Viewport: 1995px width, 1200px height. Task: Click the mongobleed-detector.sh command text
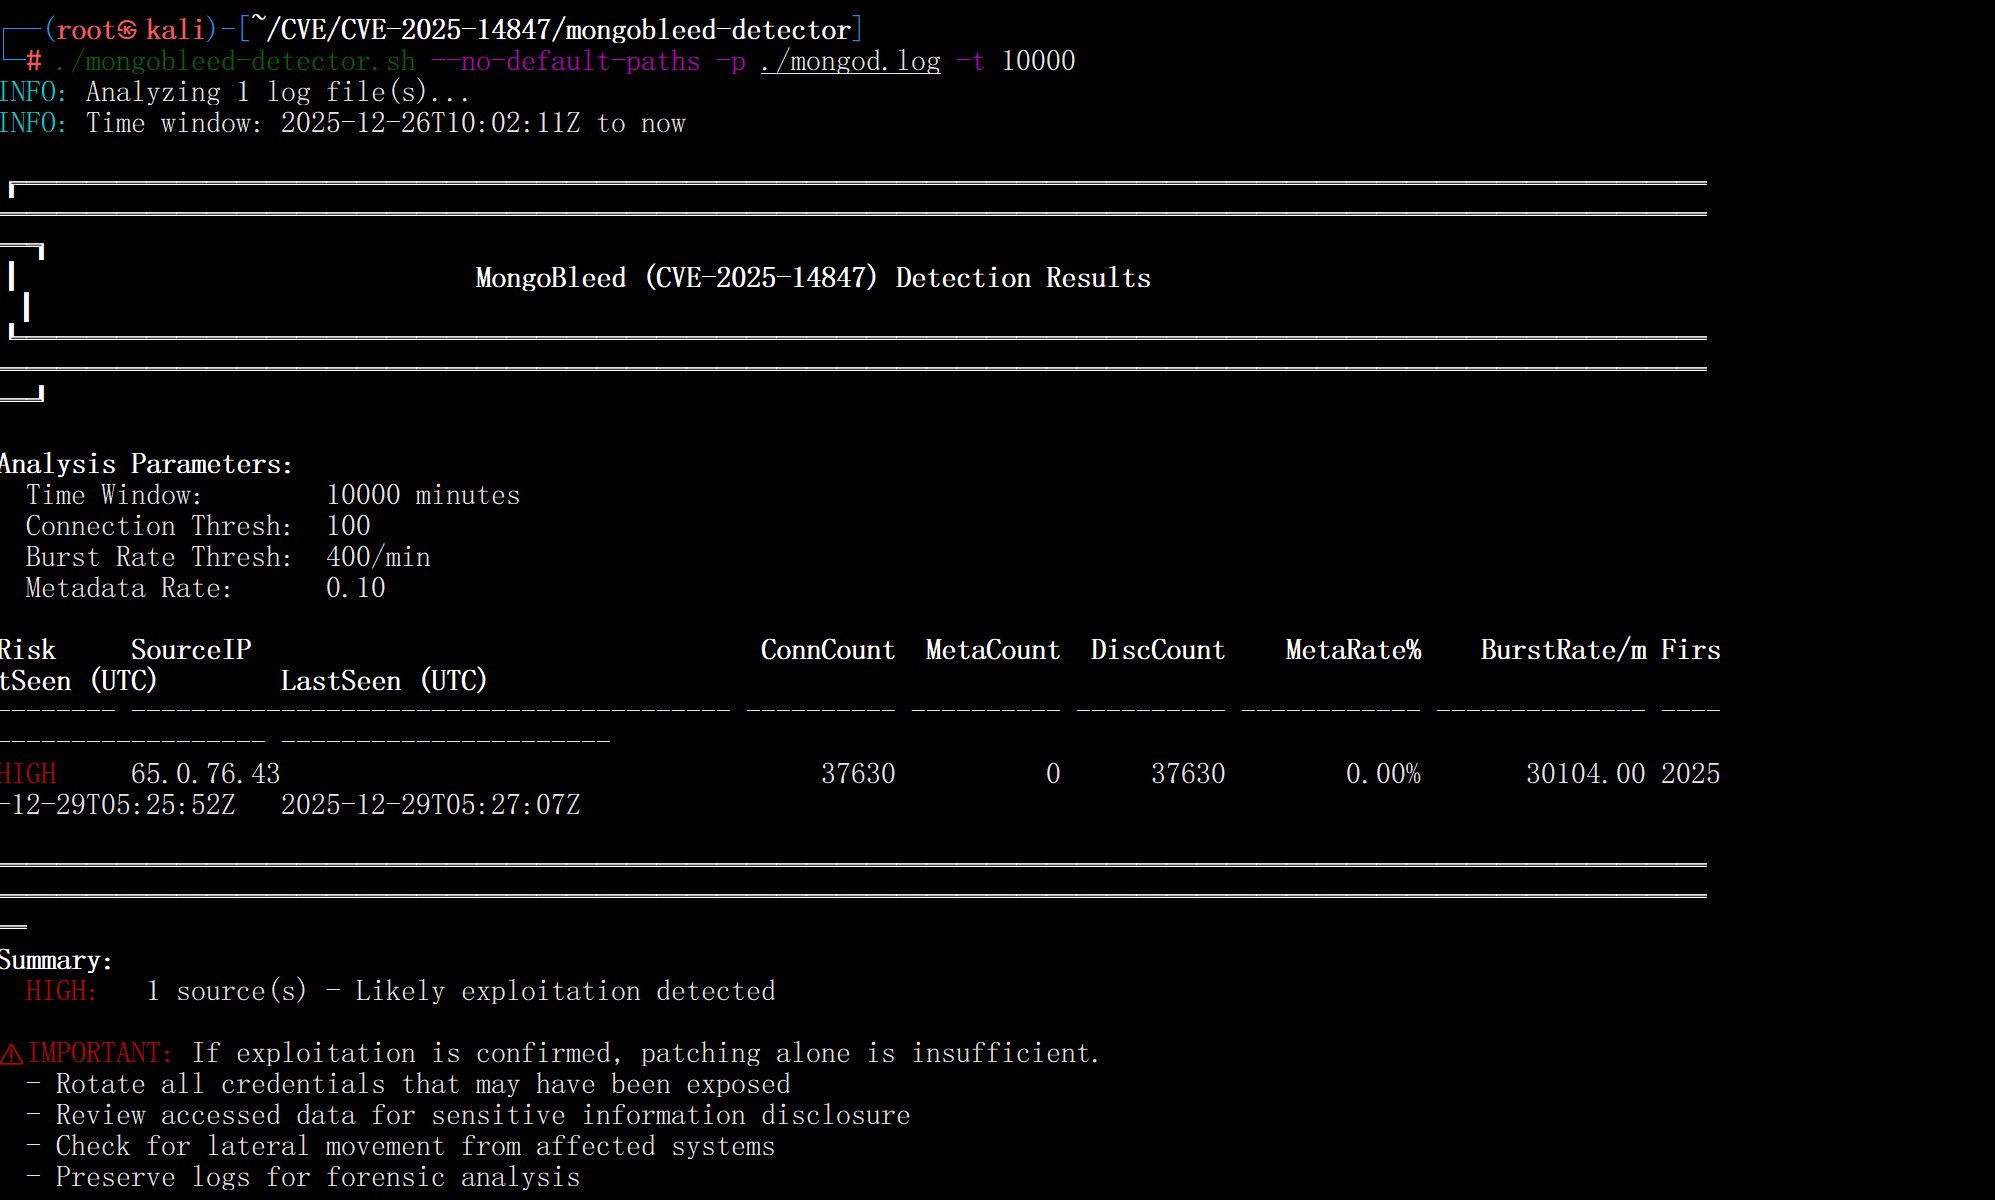235,61
